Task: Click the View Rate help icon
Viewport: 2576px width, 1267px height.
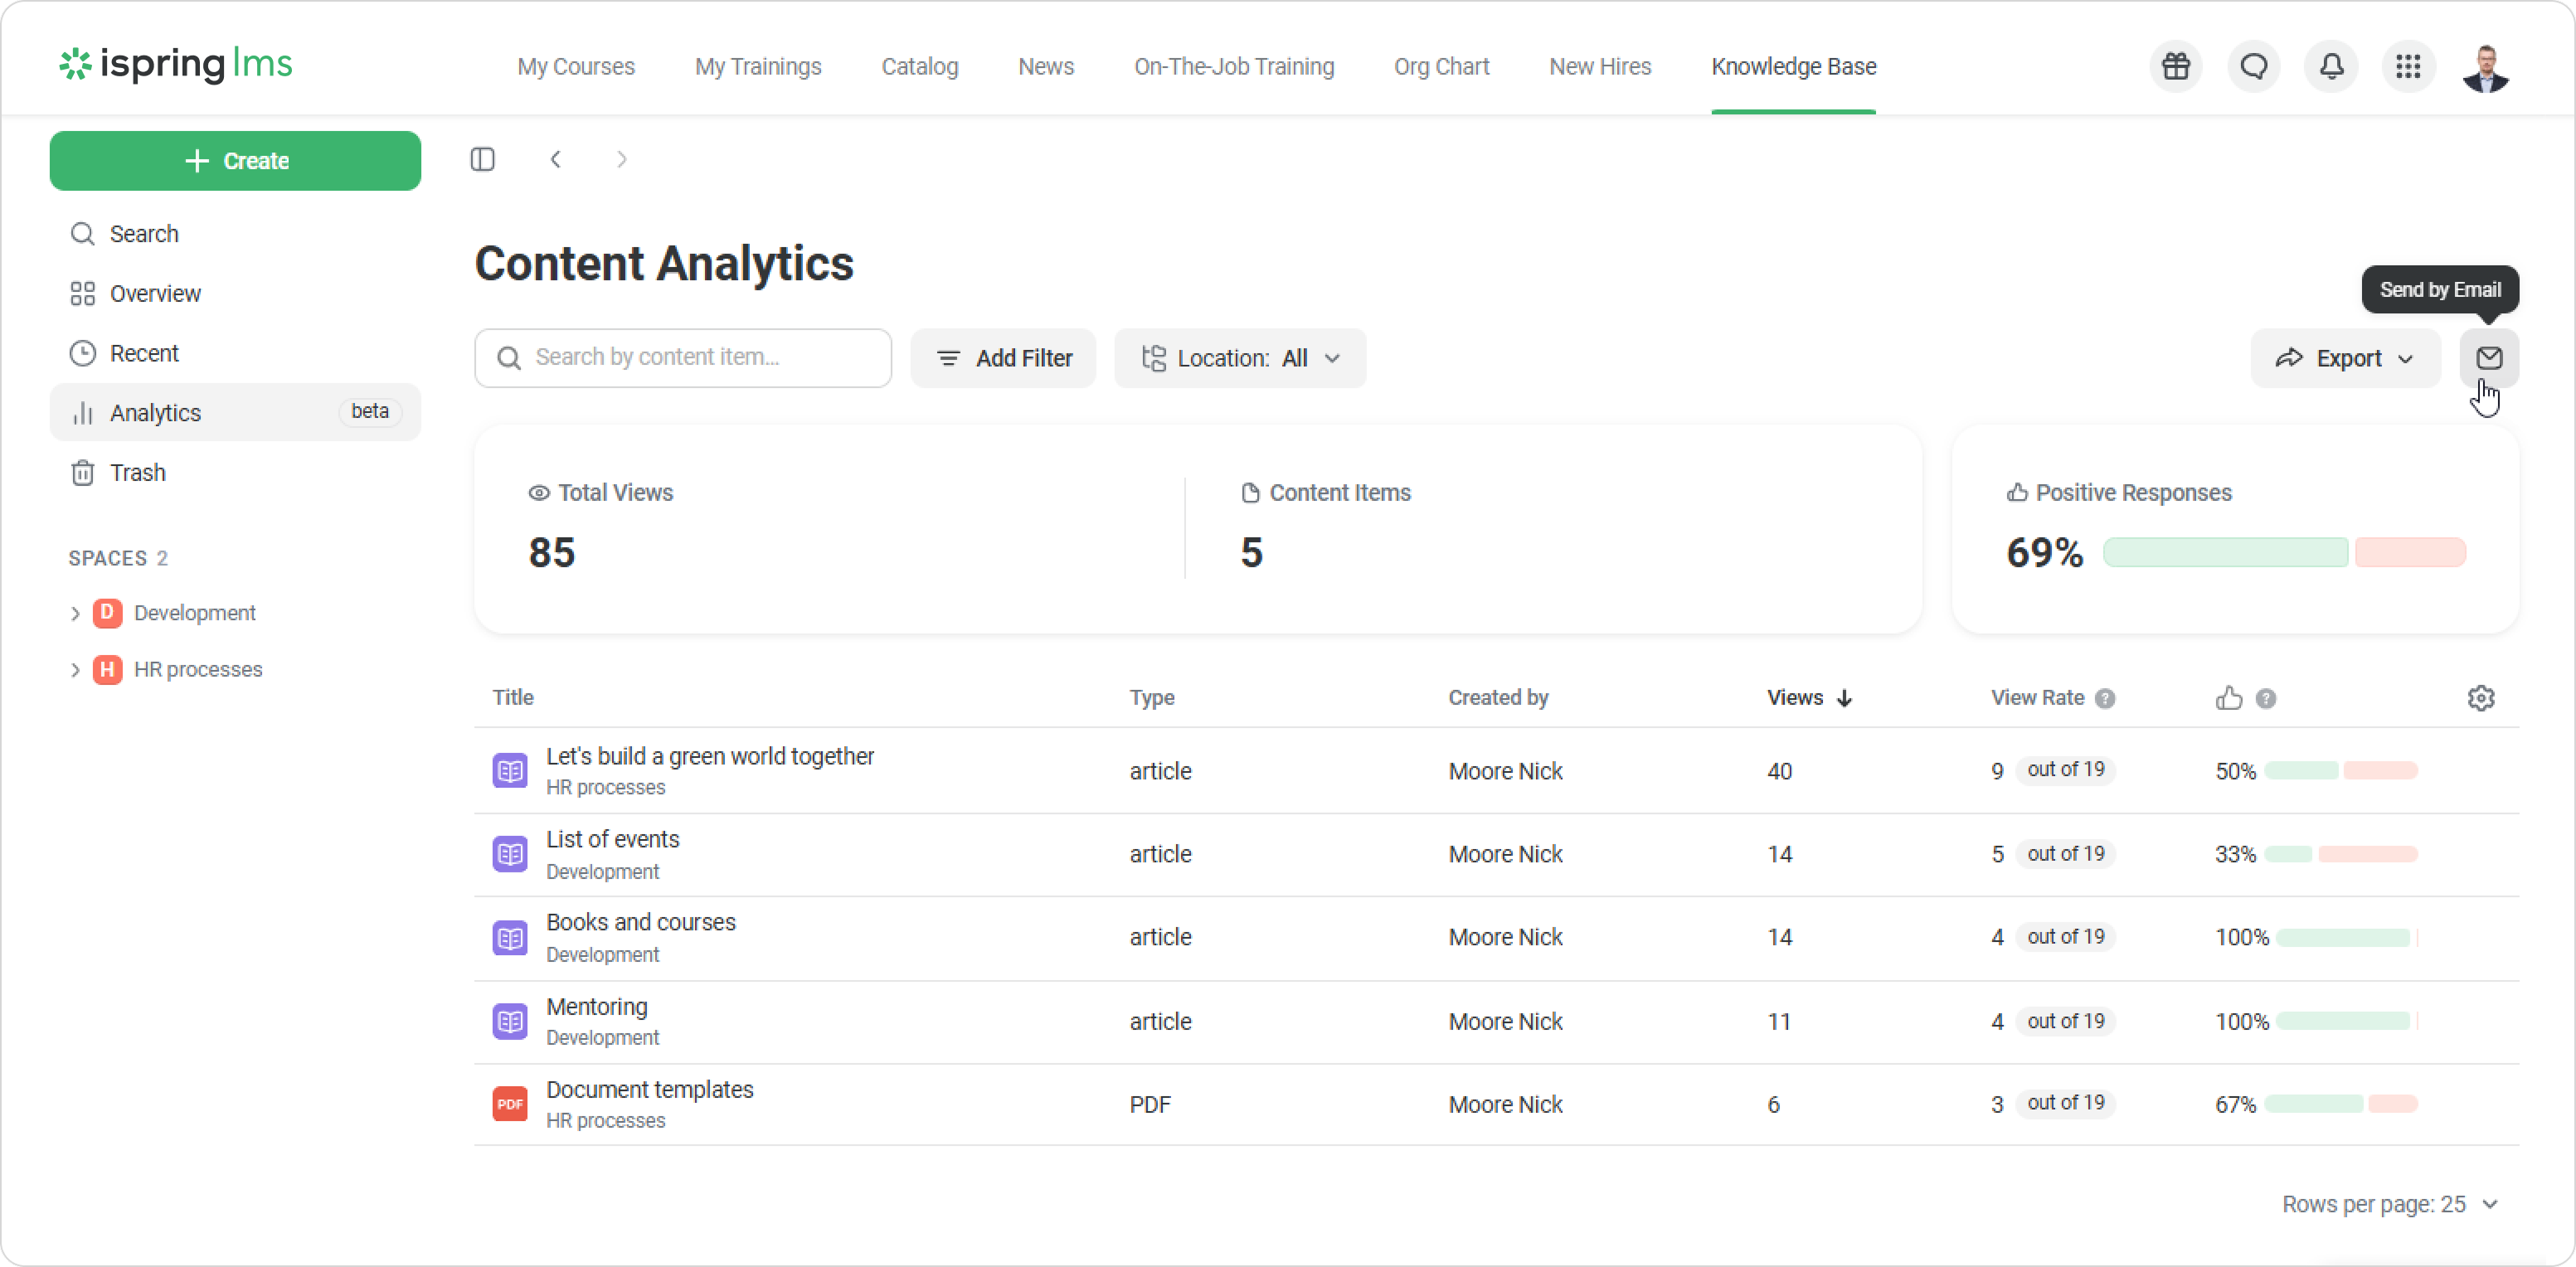Action: coord(2105,699)
